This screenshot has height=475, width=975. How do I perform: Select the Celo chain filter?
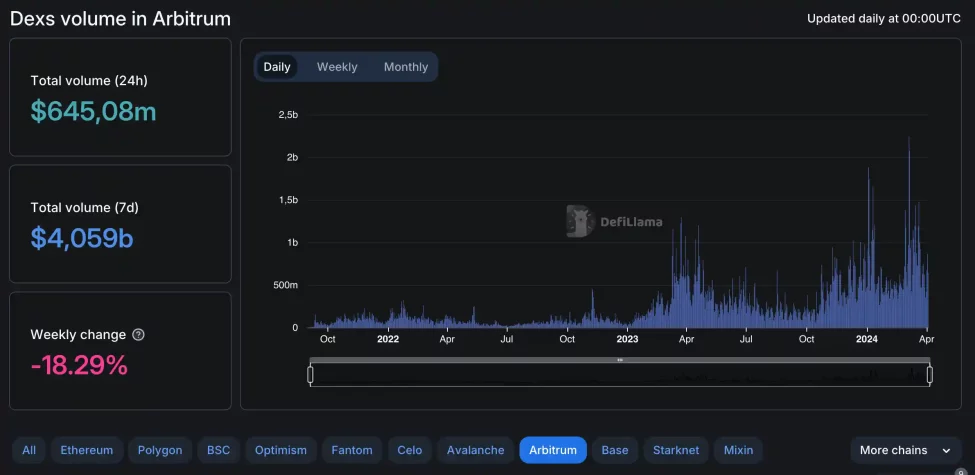pos(410,450)
